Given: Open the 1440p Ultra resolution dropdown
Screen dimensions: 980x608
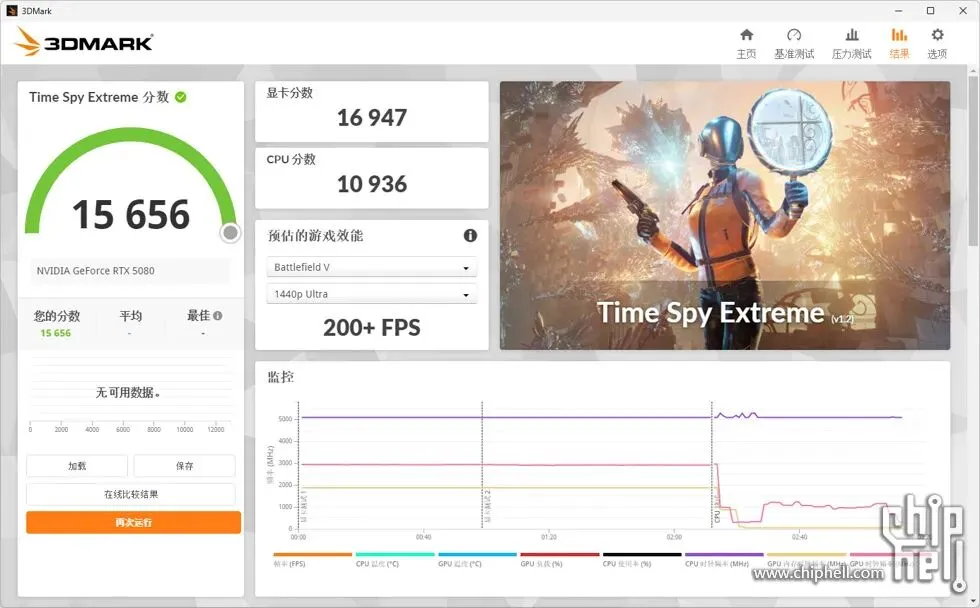Looking at the screenshot, I should (372, 294).
